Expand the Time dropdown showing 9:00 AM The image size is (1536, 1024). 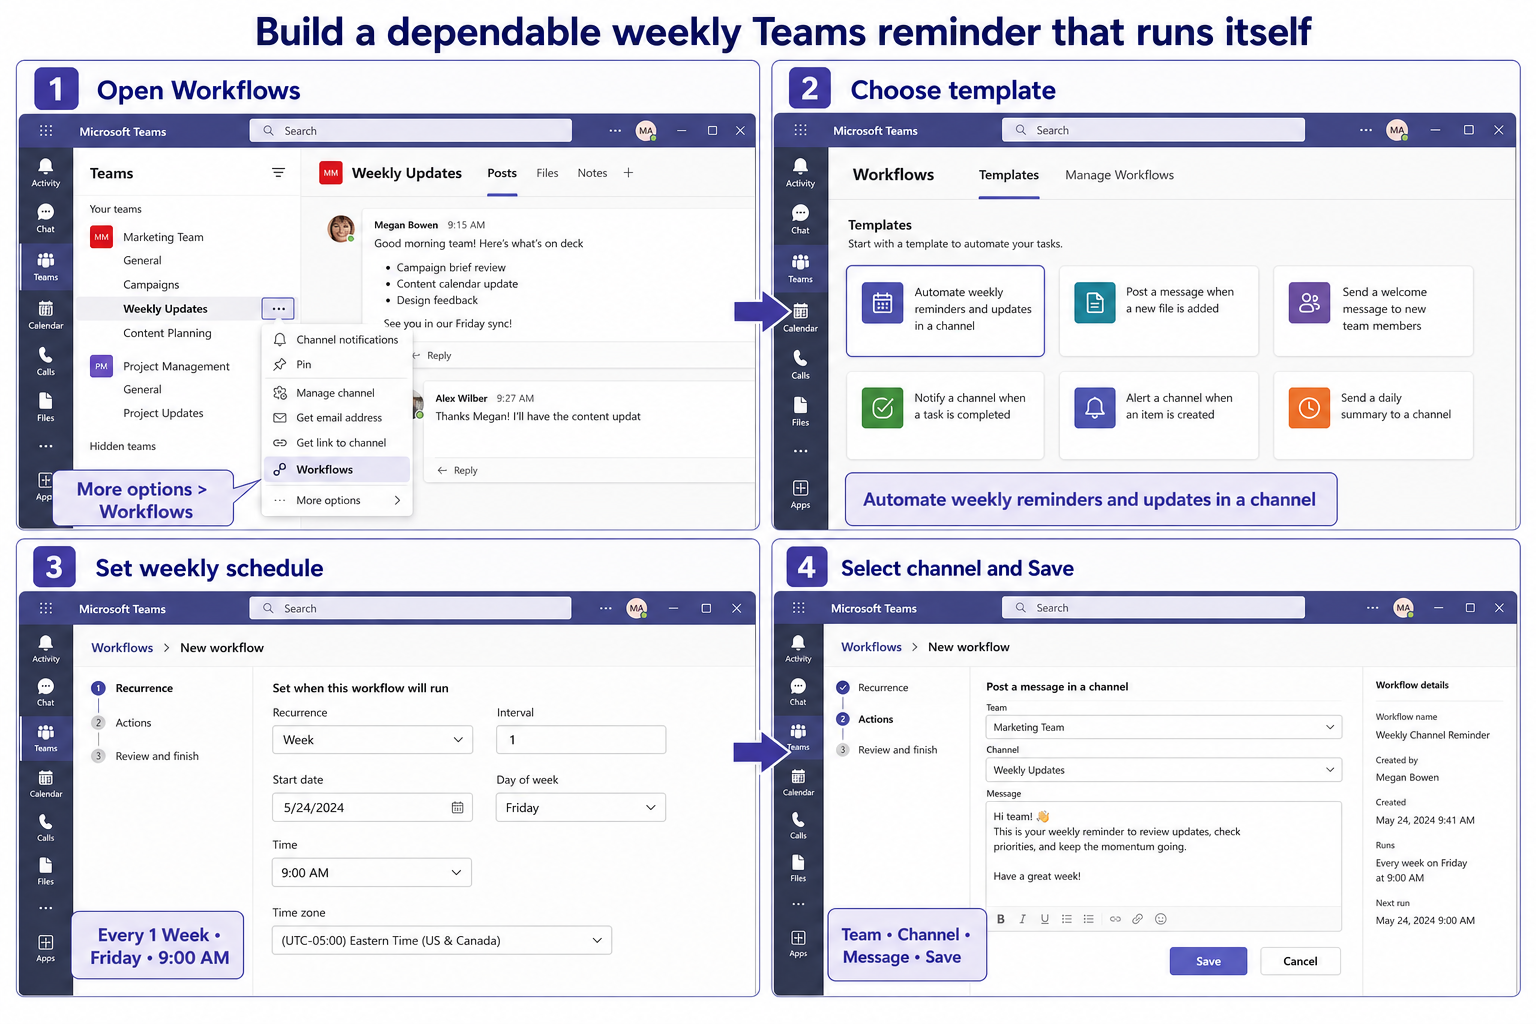coord(371,873)
